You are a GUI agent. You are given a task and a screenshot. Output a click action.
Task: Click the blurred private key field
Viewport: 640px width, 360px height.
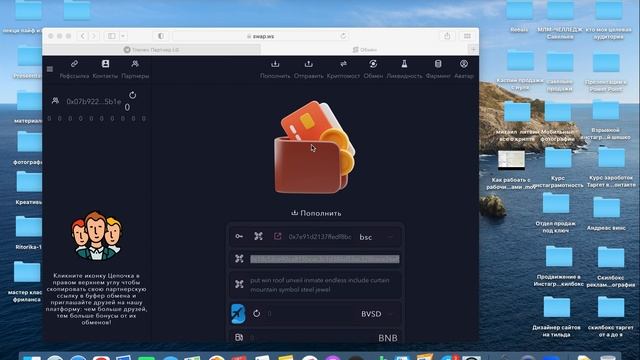[324, 259]
